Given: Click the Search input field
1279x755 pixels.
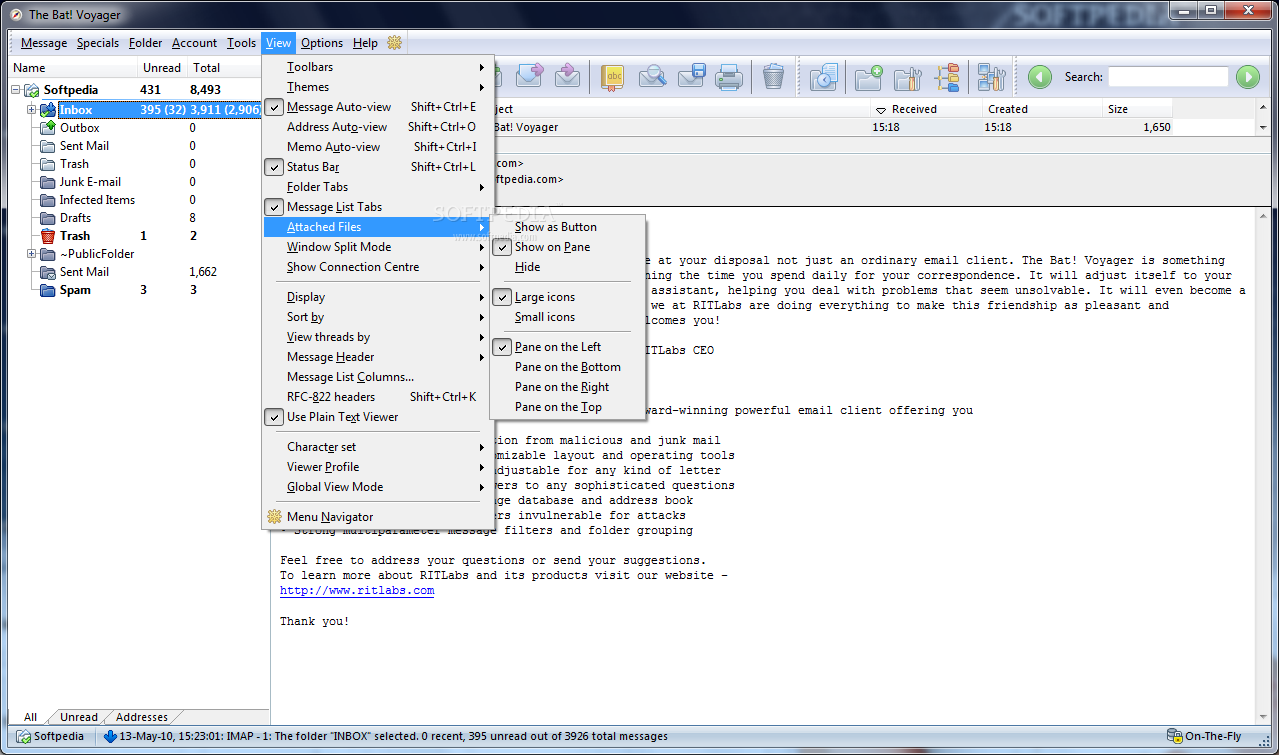Looking at the screenshot, I should 1168,77.
